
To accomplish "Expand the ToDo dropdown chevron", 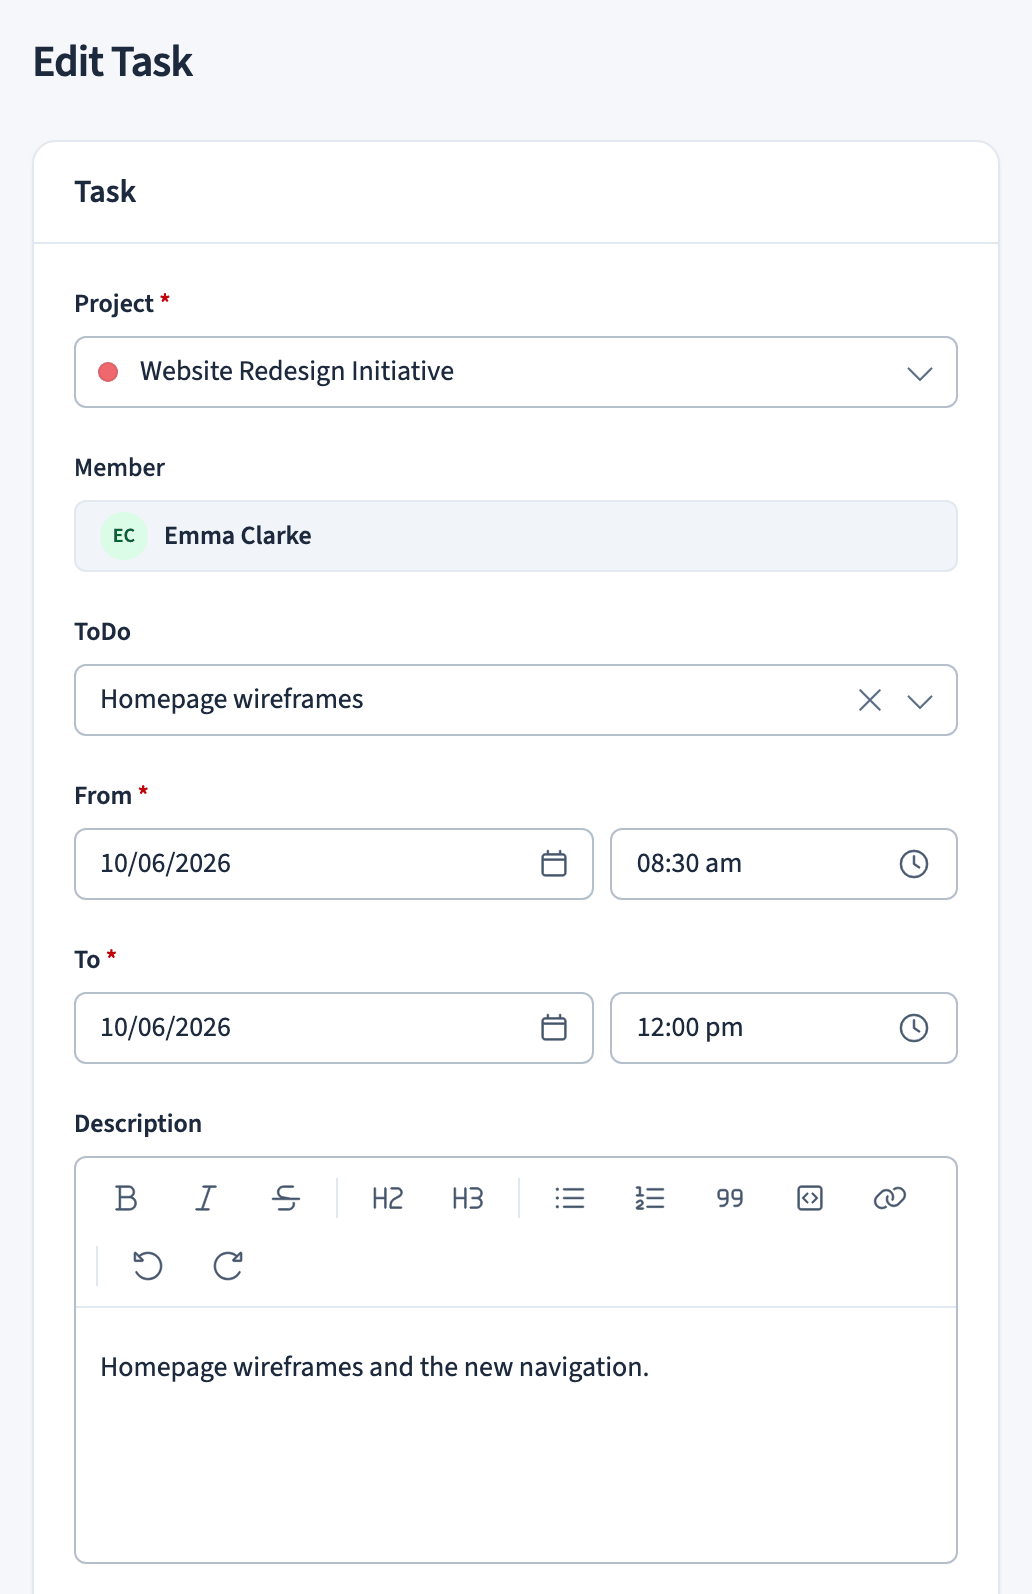I will click(920, 701).
